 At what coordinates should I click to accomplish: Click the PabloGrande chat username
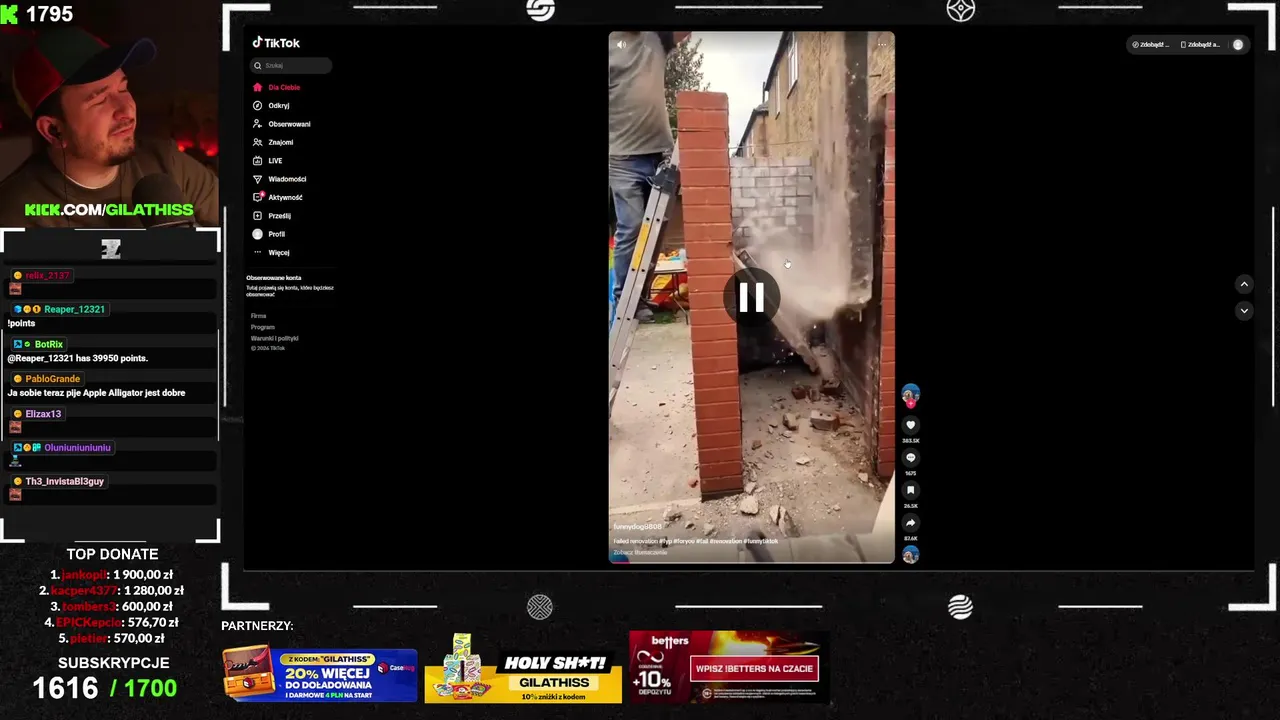pos(52,379)
